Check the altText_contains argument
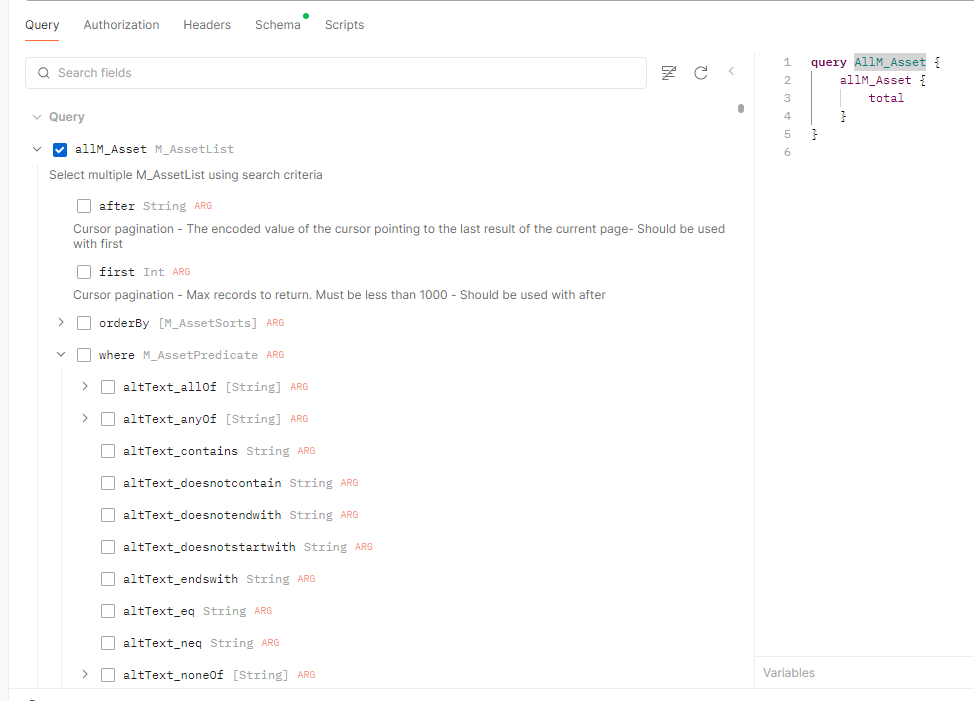 point(107,450)
